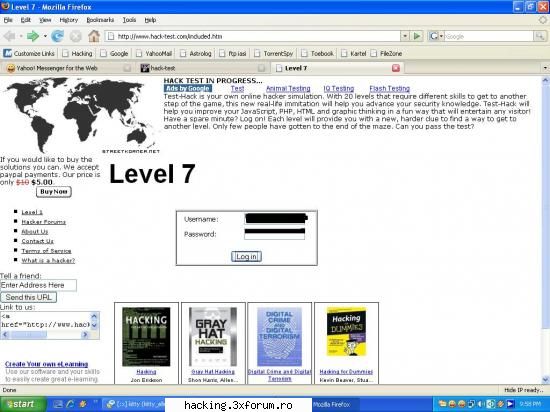
Task: Click the Buy Now button
Action: pyautogui.click(x=54, y=191)
